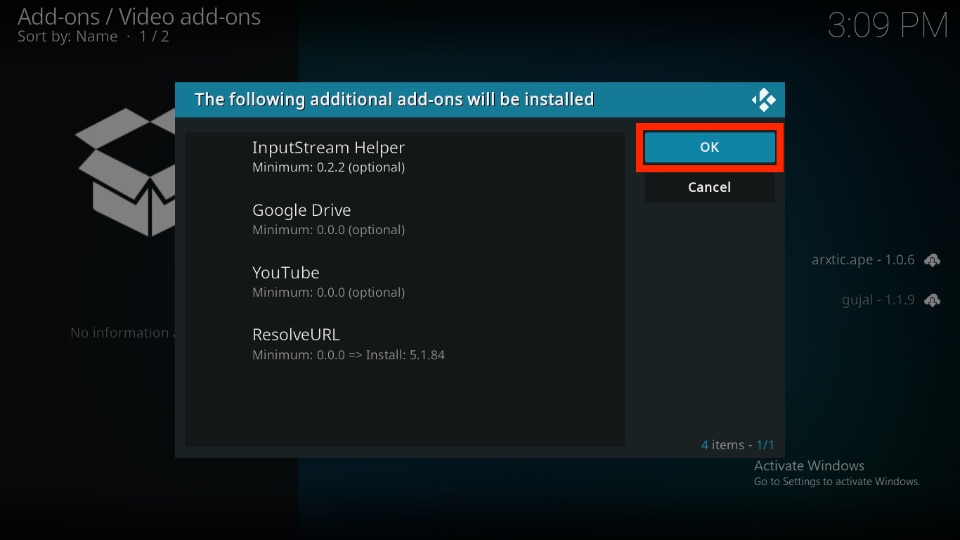Select arxtic.ape - 1.0.6 in background list
Viewport: 960px width, 540px height.
863,260
